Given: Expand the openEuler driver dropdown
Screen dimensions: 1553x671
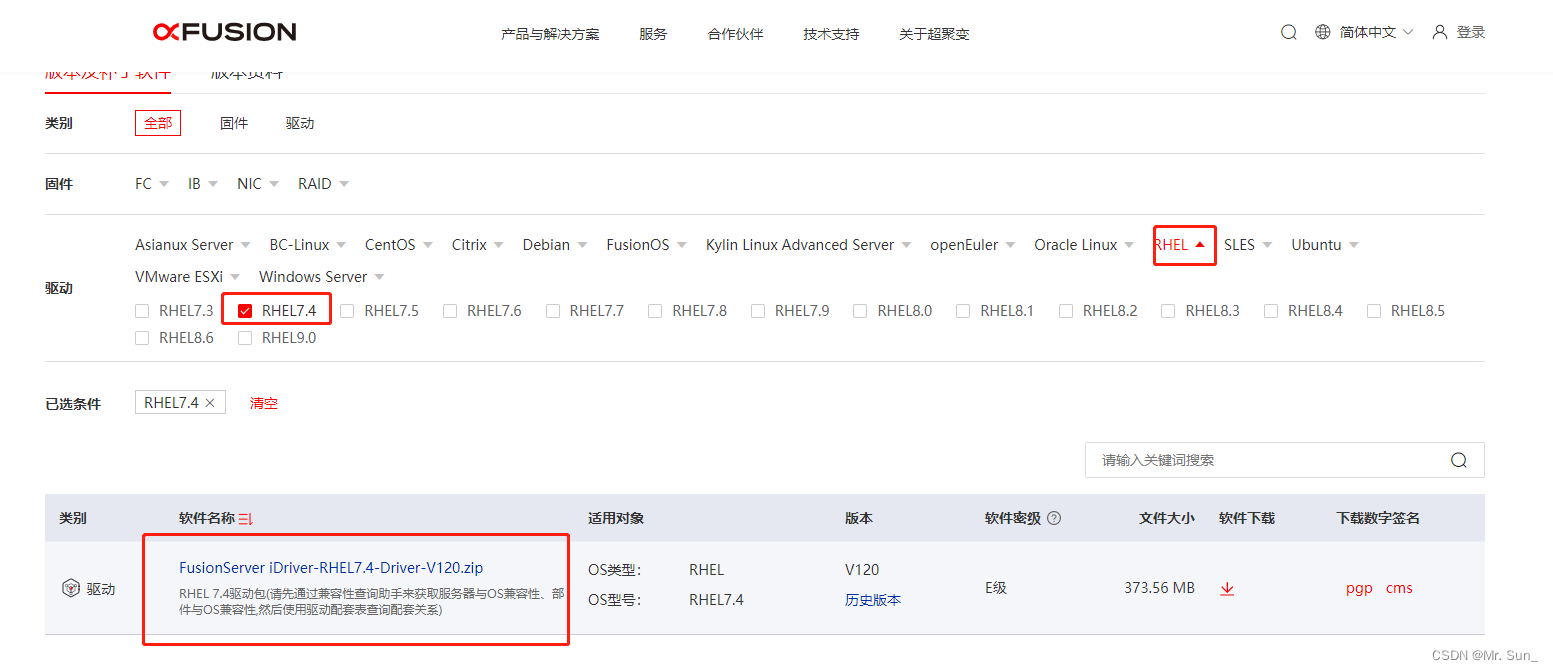Looking at the screenshot, I should point(973,245).
